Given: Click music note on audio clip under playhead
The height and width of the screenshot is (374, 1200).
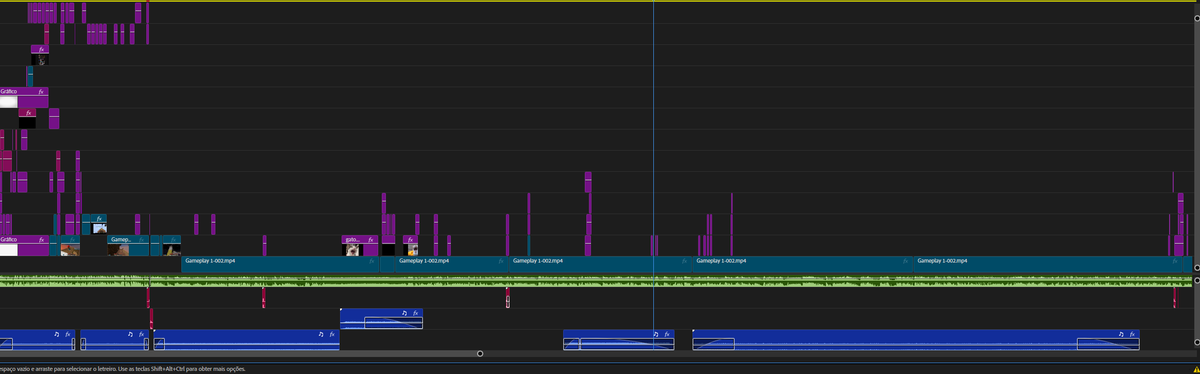Looking at the screenshot, I should coord(655,334).
